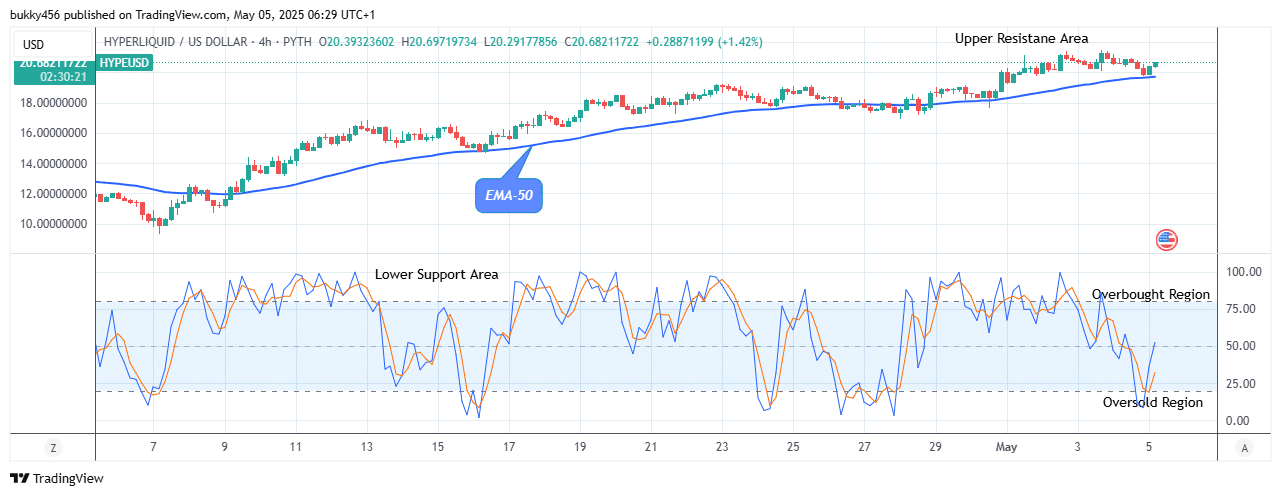The width and height of the screenshot is (1281, 496).
Task: Click the 'Overbought Region' label
Action: [x=1151, y=295]
